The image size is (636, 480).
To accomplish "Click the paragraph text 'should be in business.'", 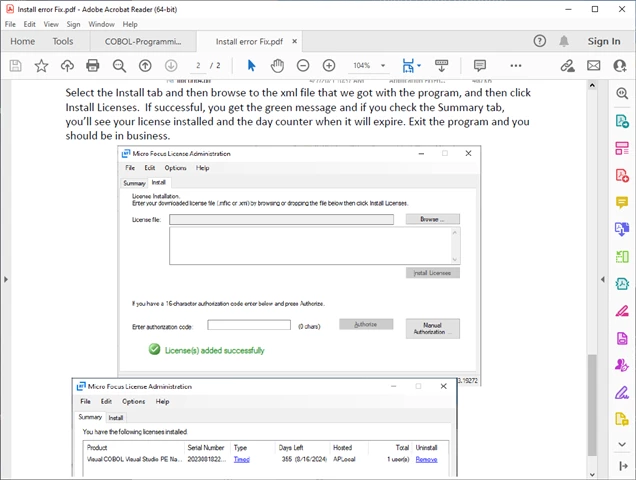I will (x=118, y=136).
